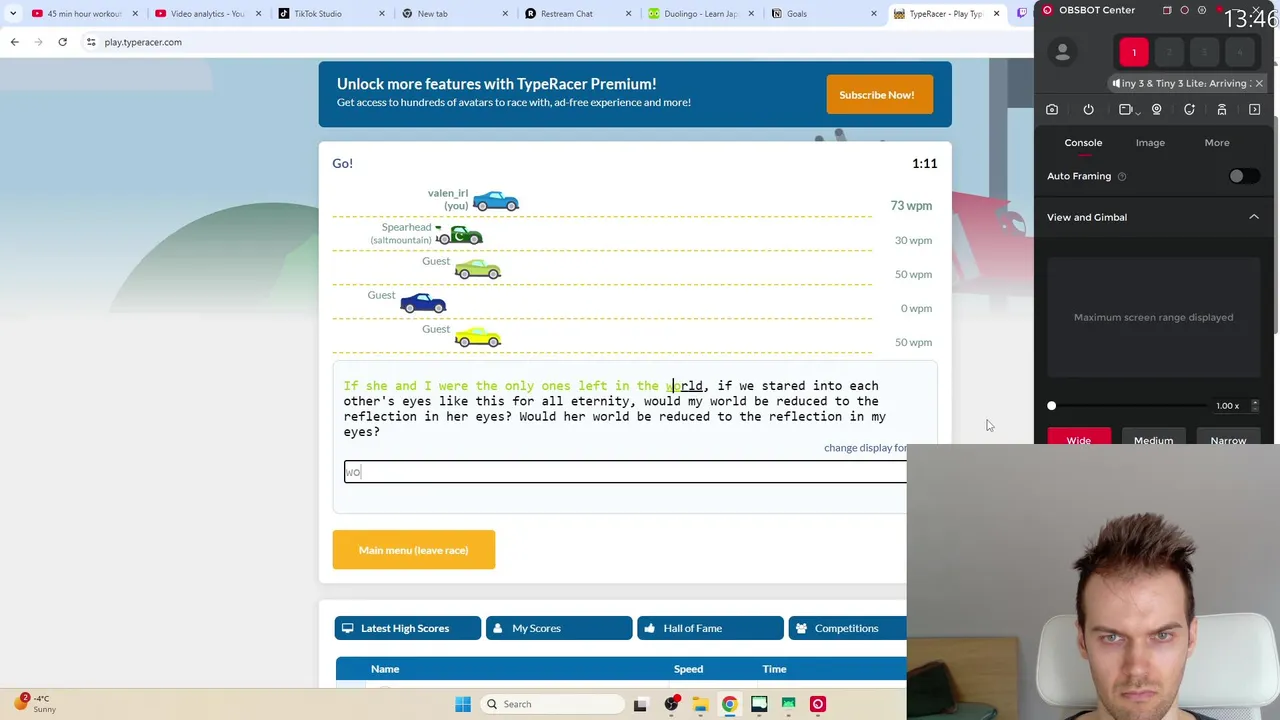Open the OBSBOT user profile avatar
1280x720 pixels.
click(x=1063, y=52)
